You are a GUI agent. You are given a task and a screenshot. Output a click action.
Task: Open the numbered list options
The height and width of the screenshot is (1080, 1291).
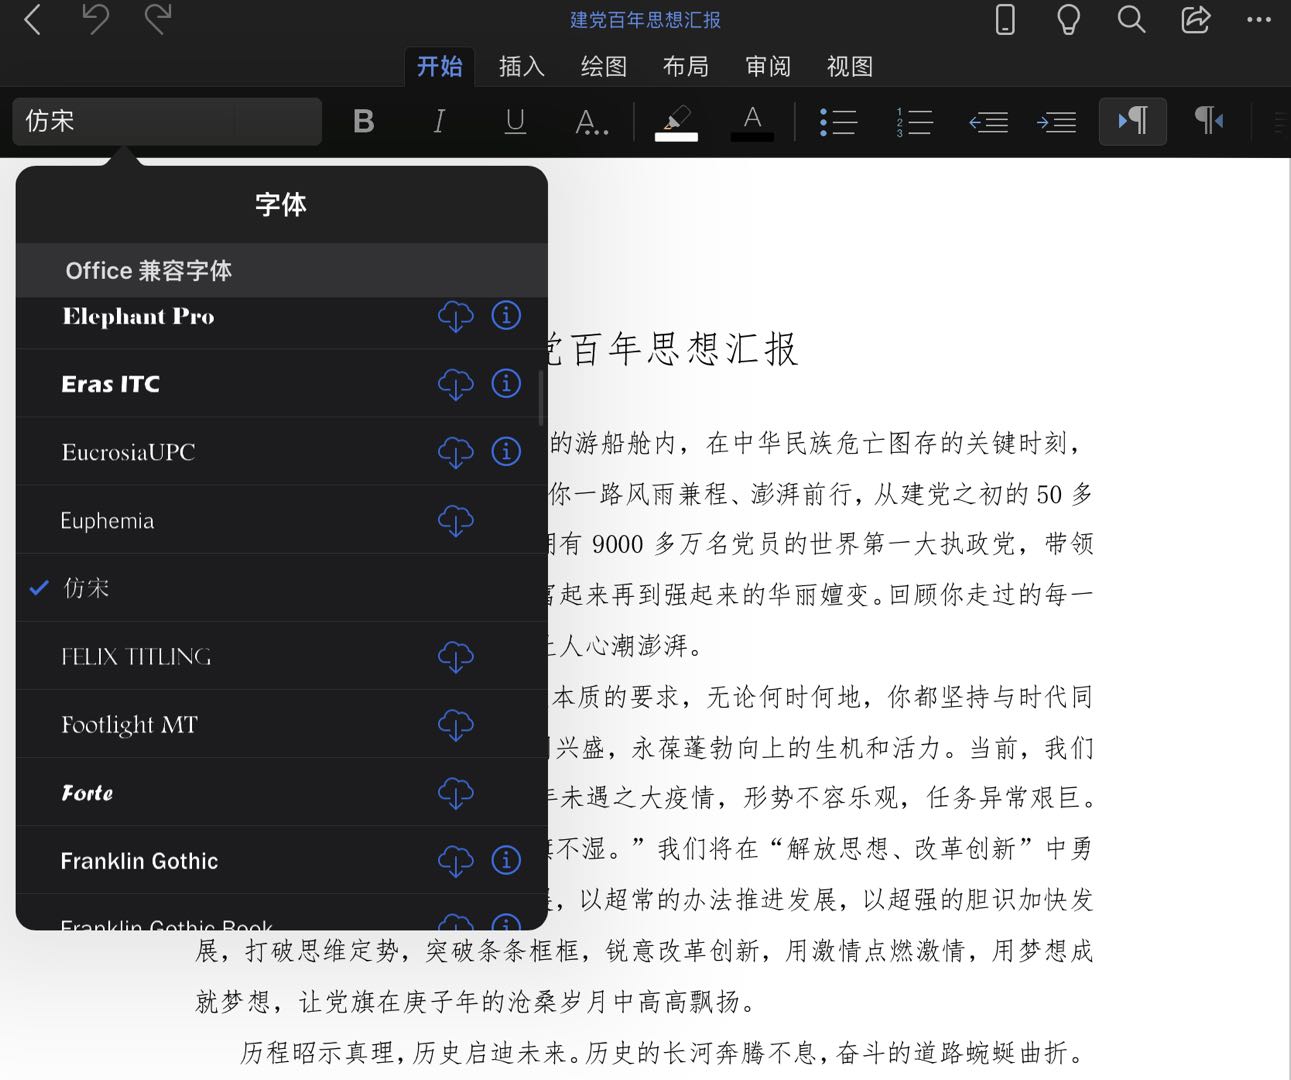[x=914, y=122]
